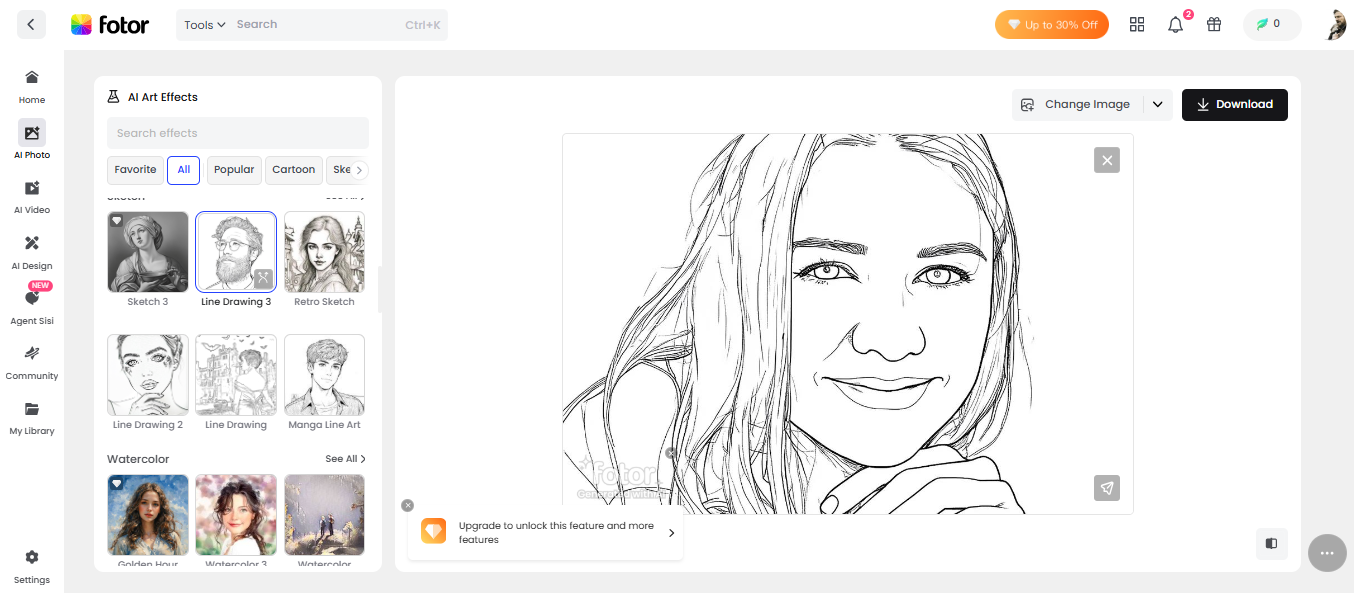Open My Library in sidebar
1354x593 pixels.
tap(32, 418)
